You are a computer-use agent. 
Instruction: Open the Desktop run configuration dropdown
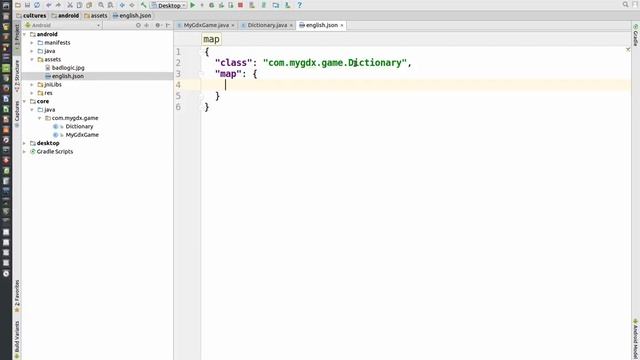(169, 5)
